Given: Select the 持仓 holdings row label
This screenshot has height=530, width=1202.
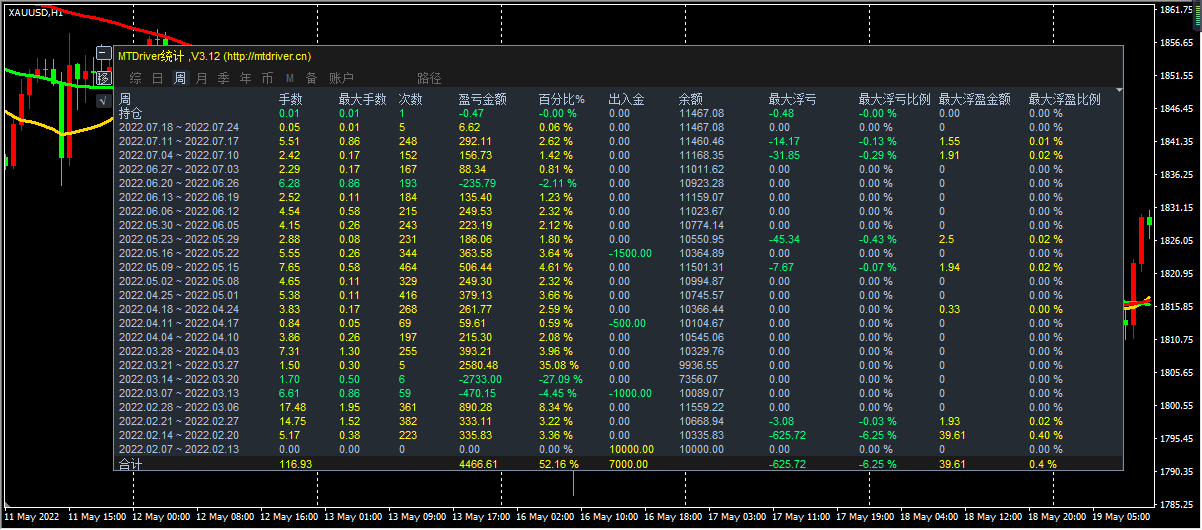Looking at the screenshot, I should coord(130,113).
